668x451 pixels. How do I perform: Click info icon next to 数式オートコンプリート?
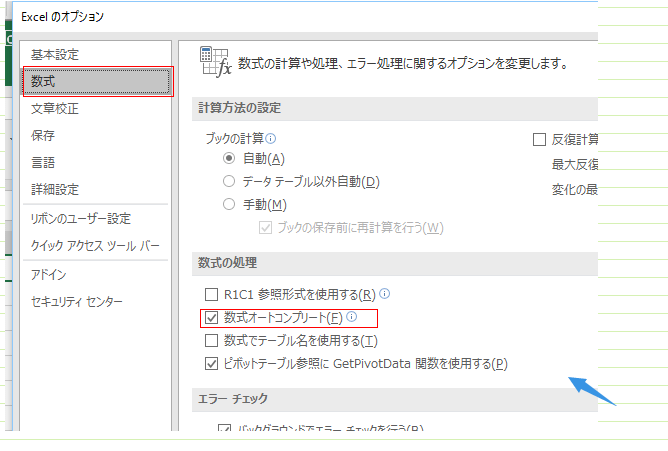pyautogui.click(x=351, y=316)
